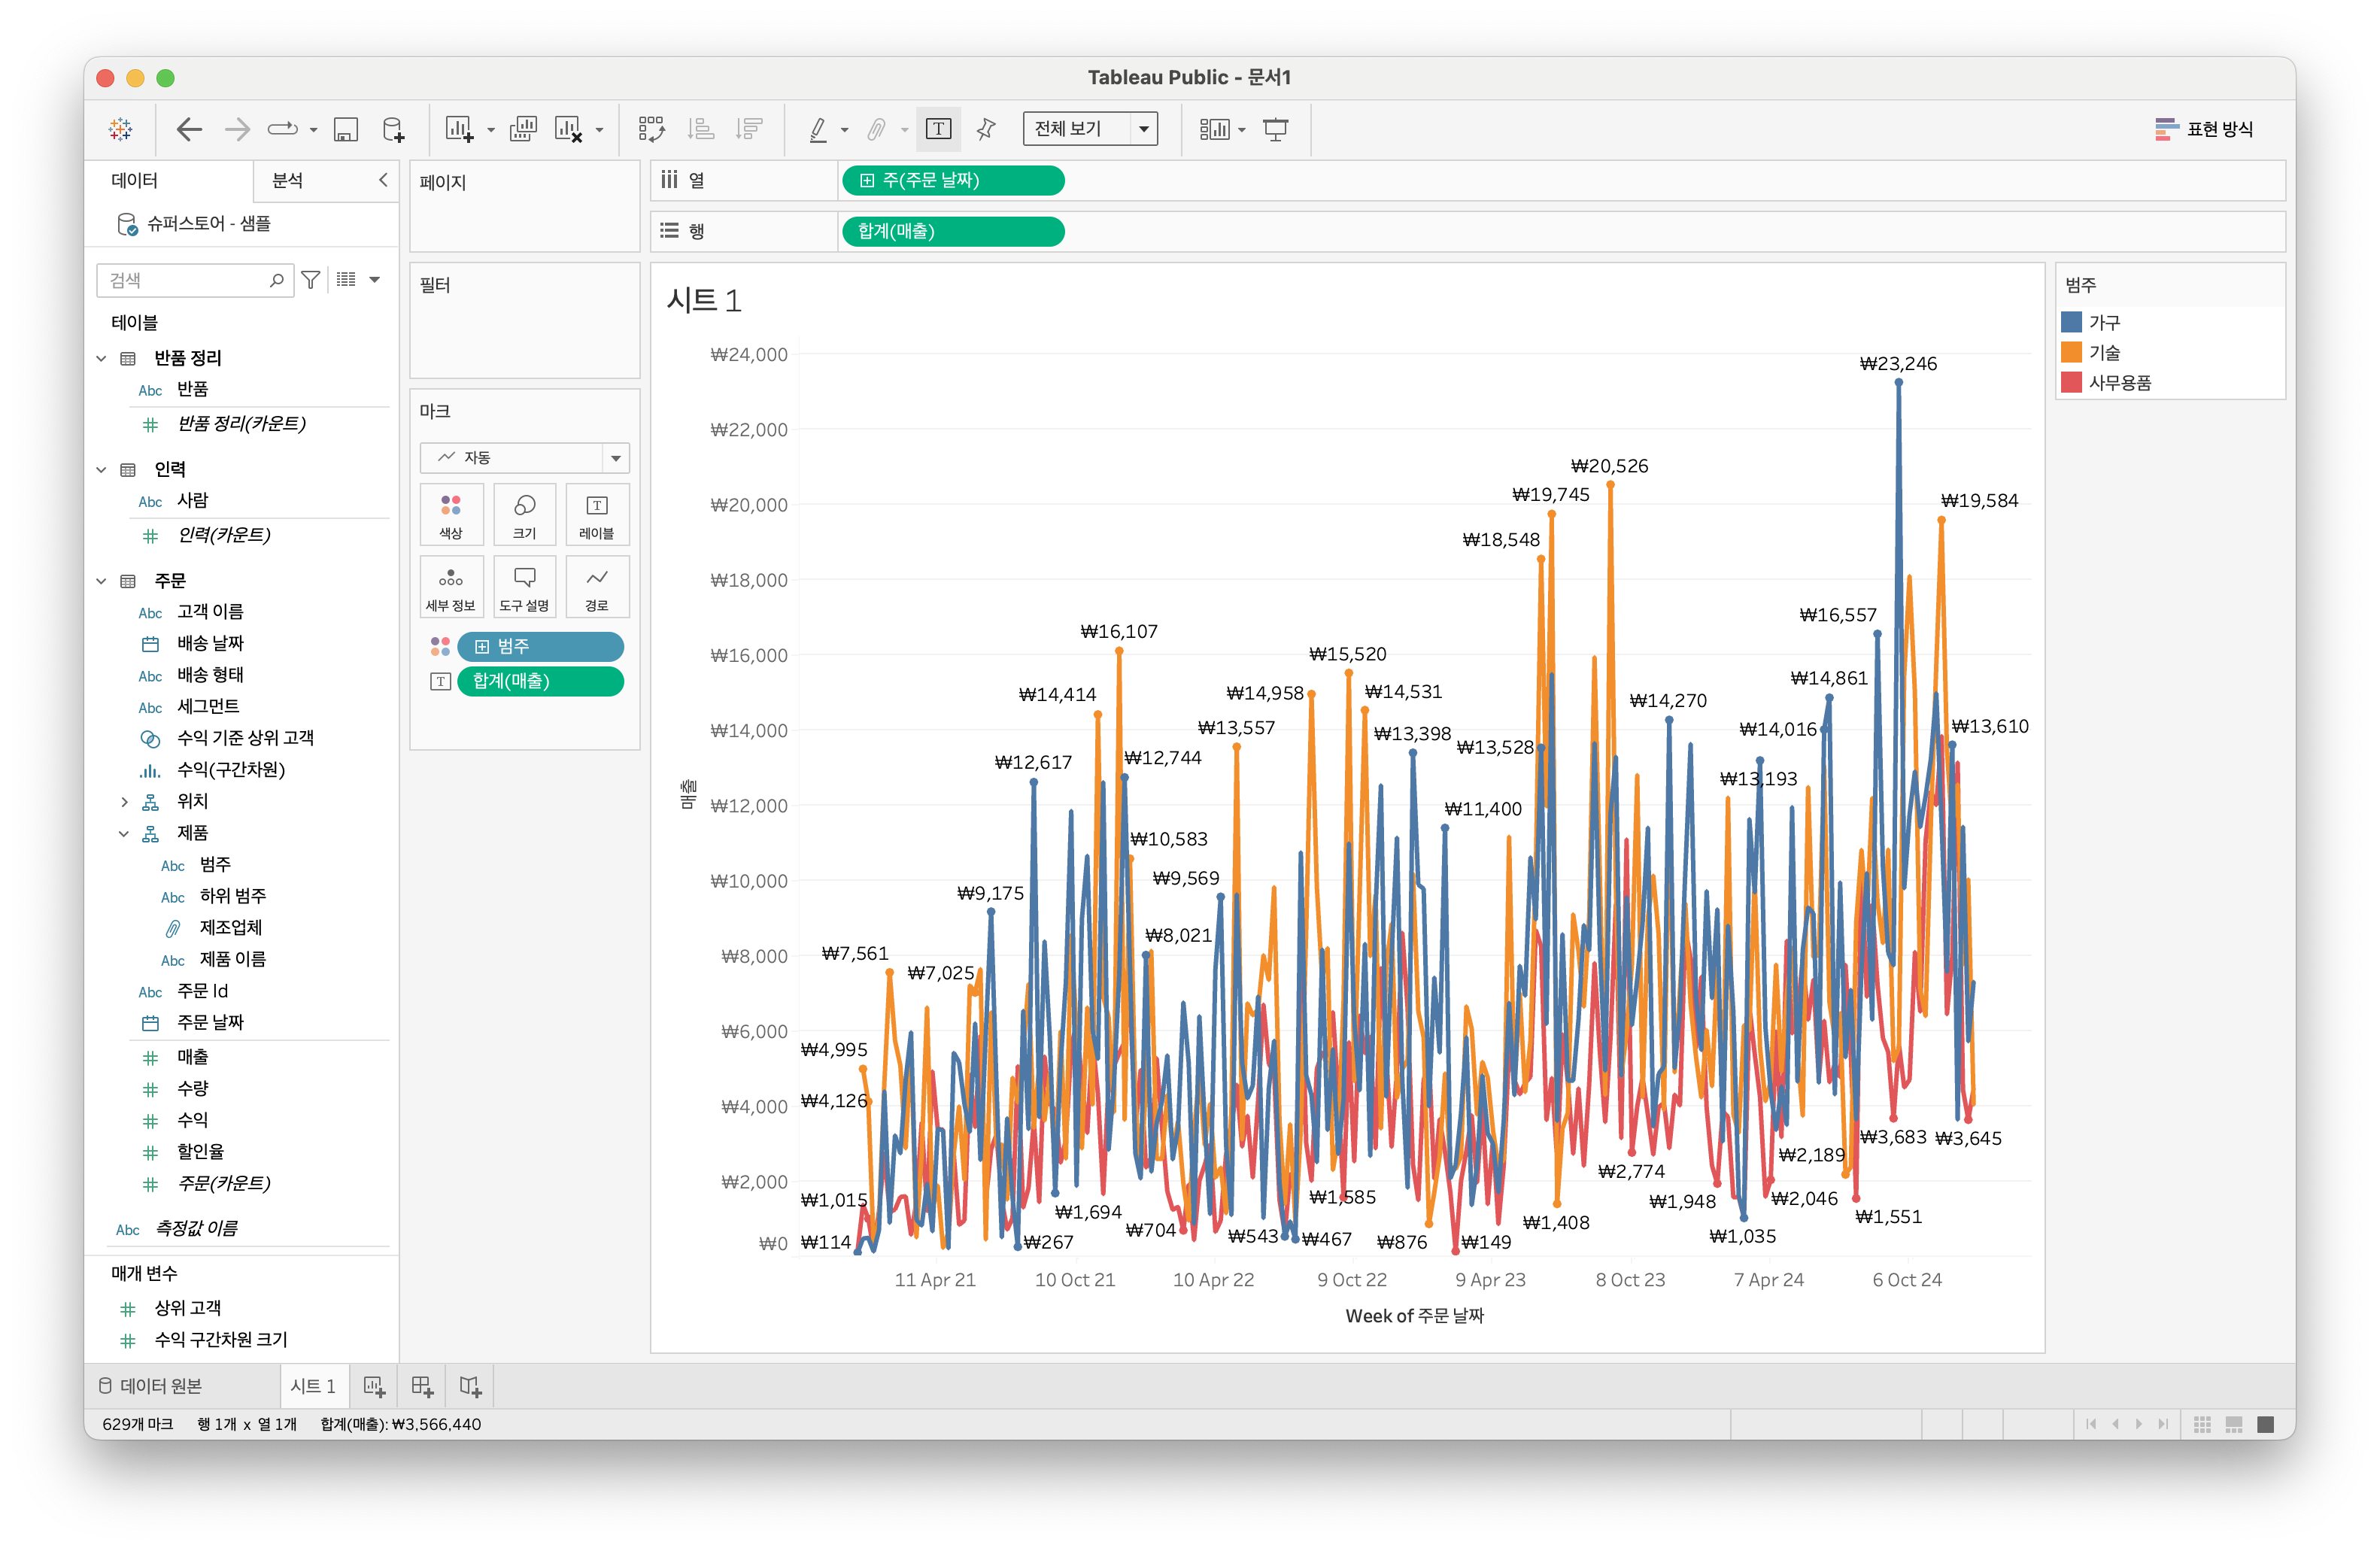
Task: Click the new dashboard tab icon
Action: [422, 1386]
